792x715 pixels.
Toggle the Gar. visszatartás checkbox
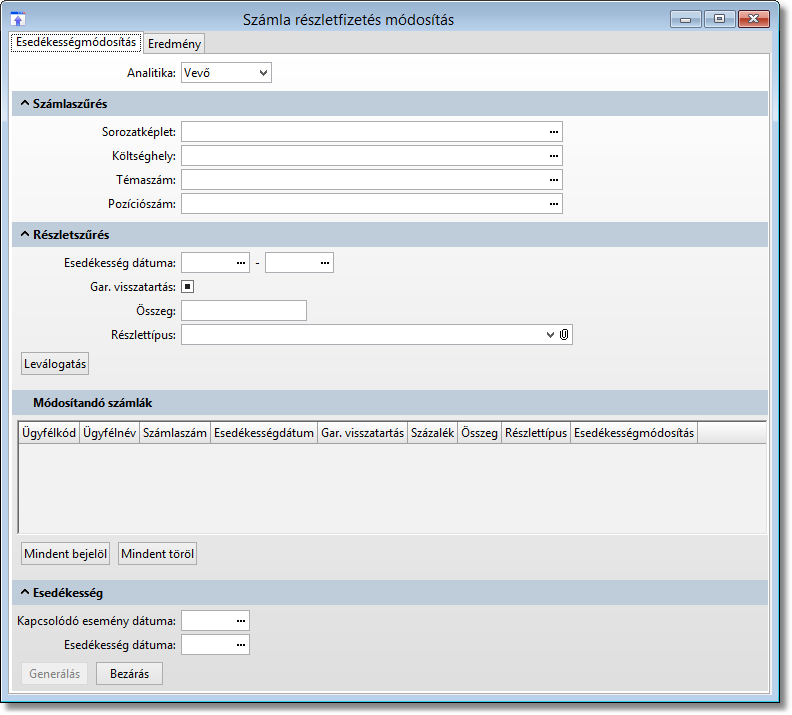(187, 287)
